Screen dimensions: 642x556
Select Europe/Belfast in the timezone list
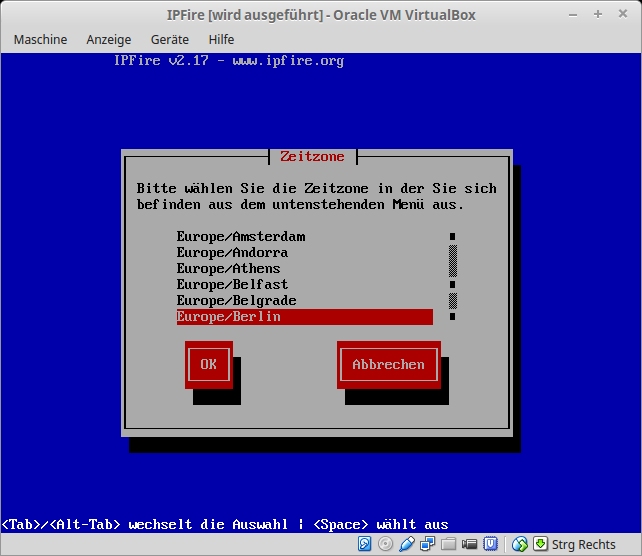(x=305, y=285)
